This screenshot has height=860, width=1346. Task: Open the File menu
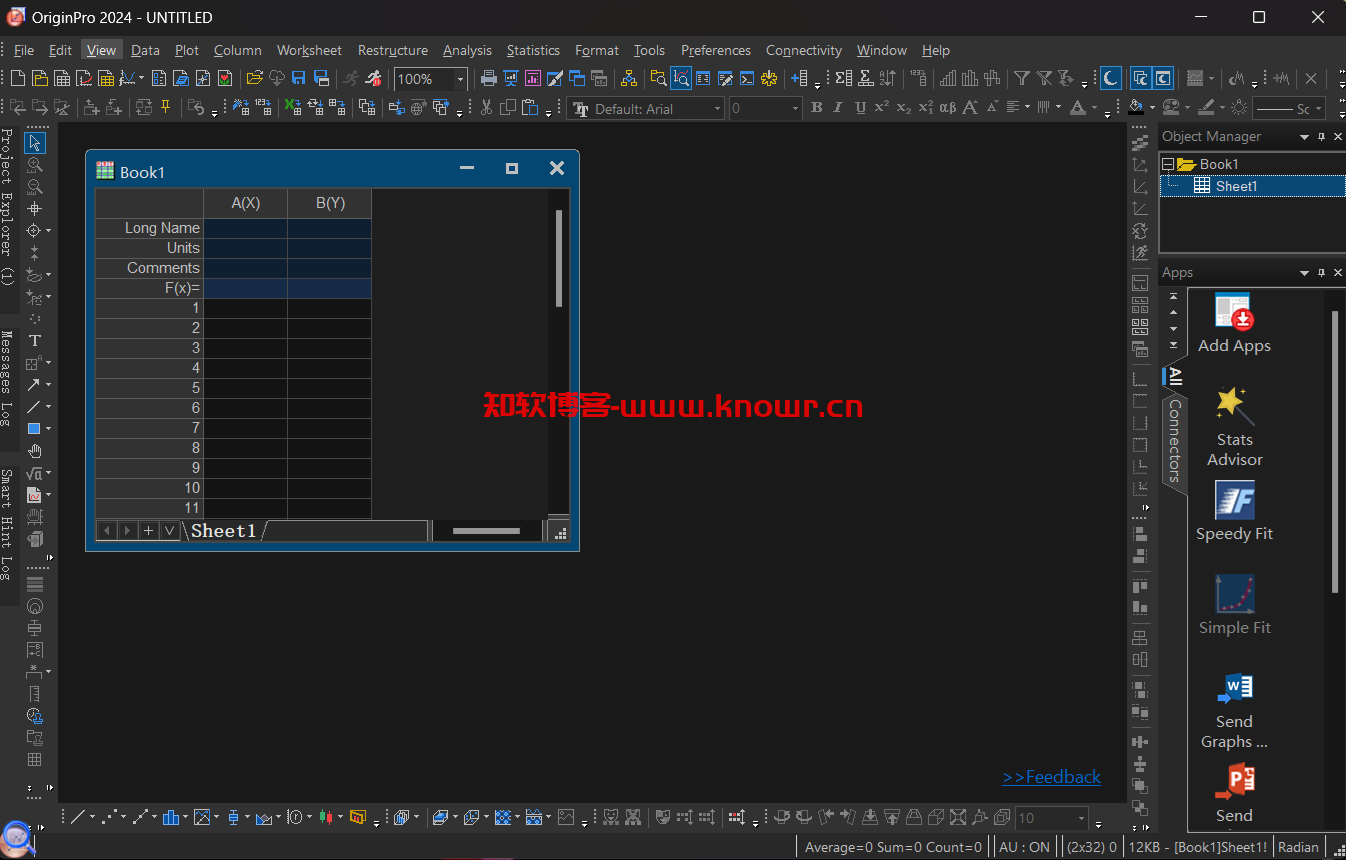24,50
